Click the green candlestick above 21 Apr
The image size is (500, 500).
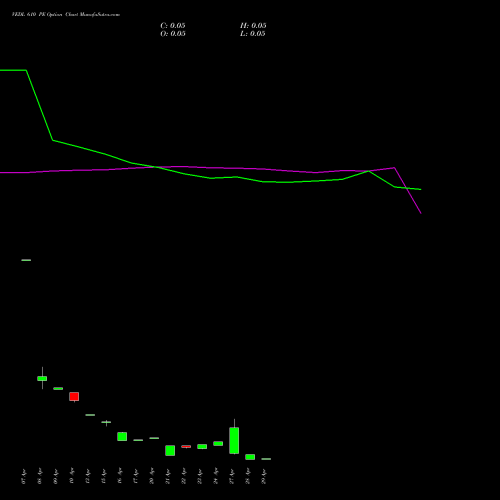tap(170, 450)
